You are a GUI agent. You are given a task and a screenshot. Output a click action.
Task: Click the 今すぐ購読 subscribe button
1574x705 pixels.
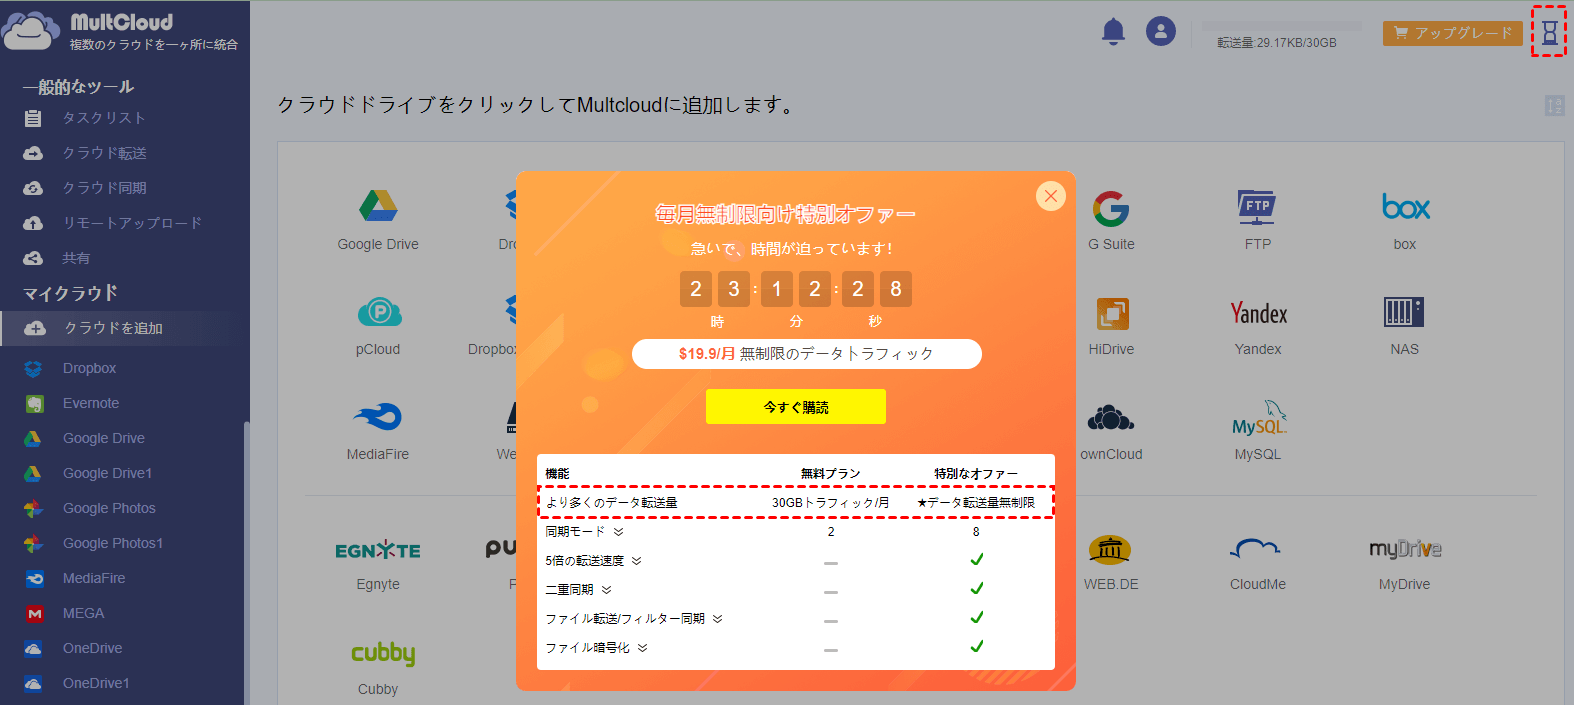click(x=796, y=407)
